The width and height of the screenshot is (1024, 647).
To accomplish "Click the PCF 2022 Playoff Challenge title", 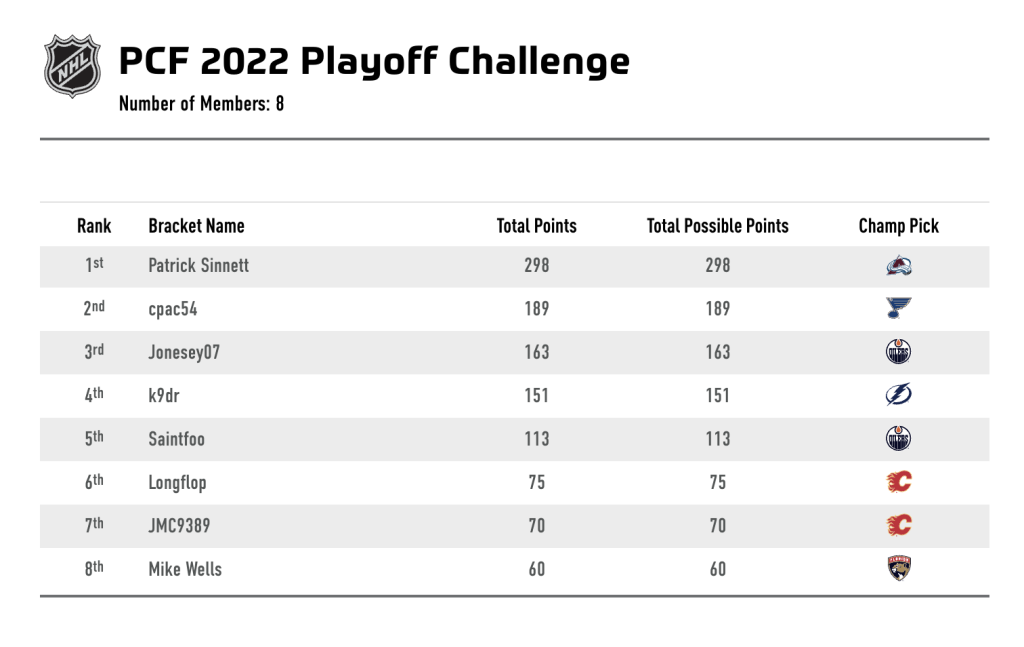I will 374,61.
